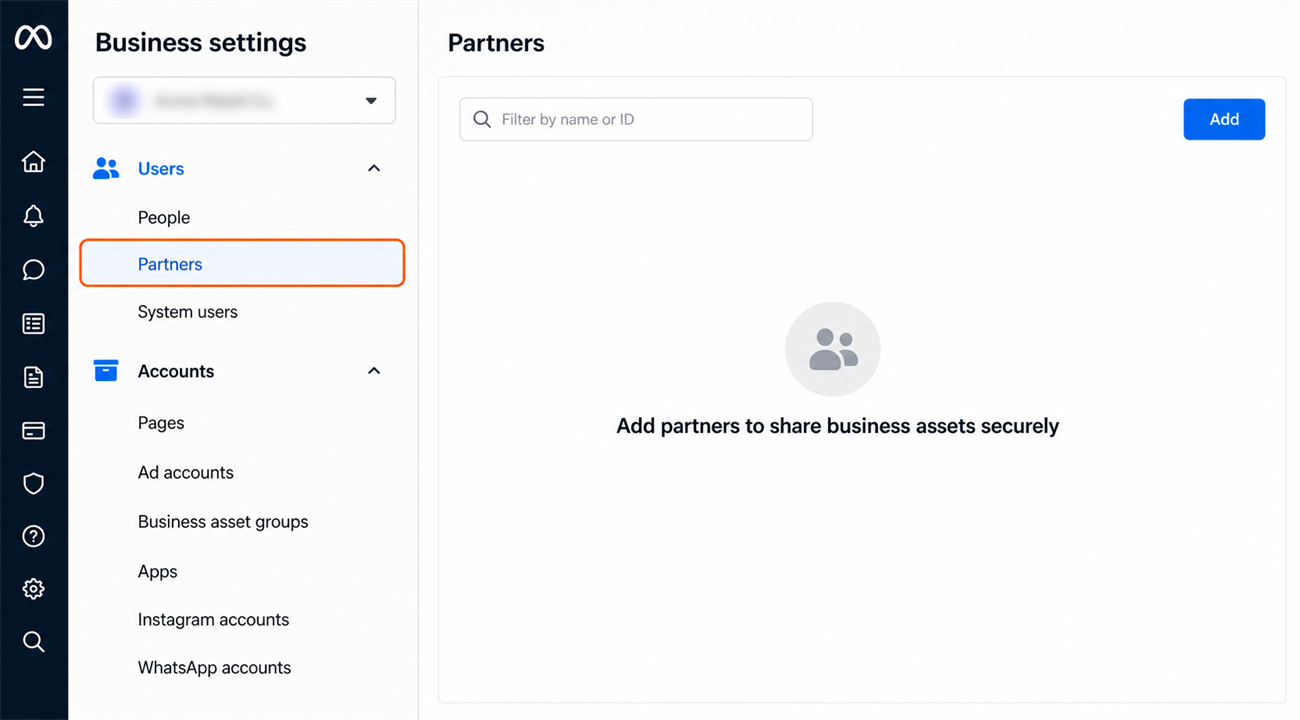Click the empty-state partners illustration
1300x720 pixels.
[x=833, y=350]
